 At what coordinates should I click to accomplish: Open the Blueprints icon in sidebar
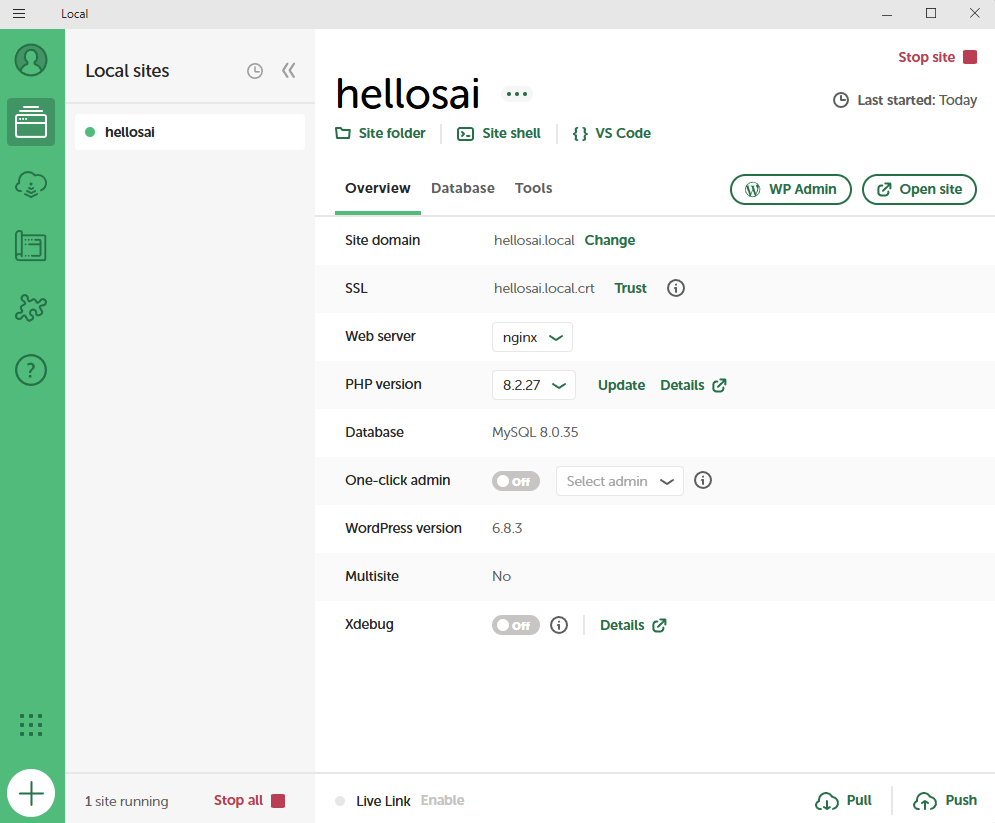[x=31, y=246]
